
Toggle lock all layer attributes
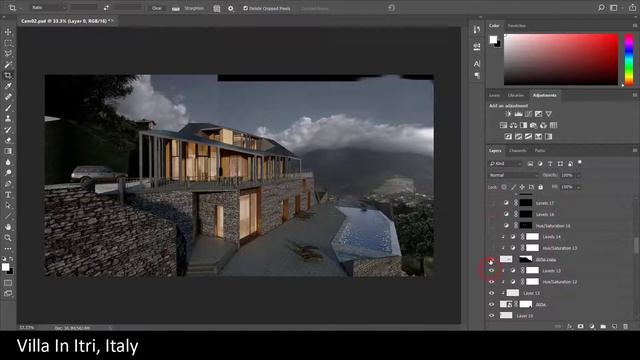(540, 187)
